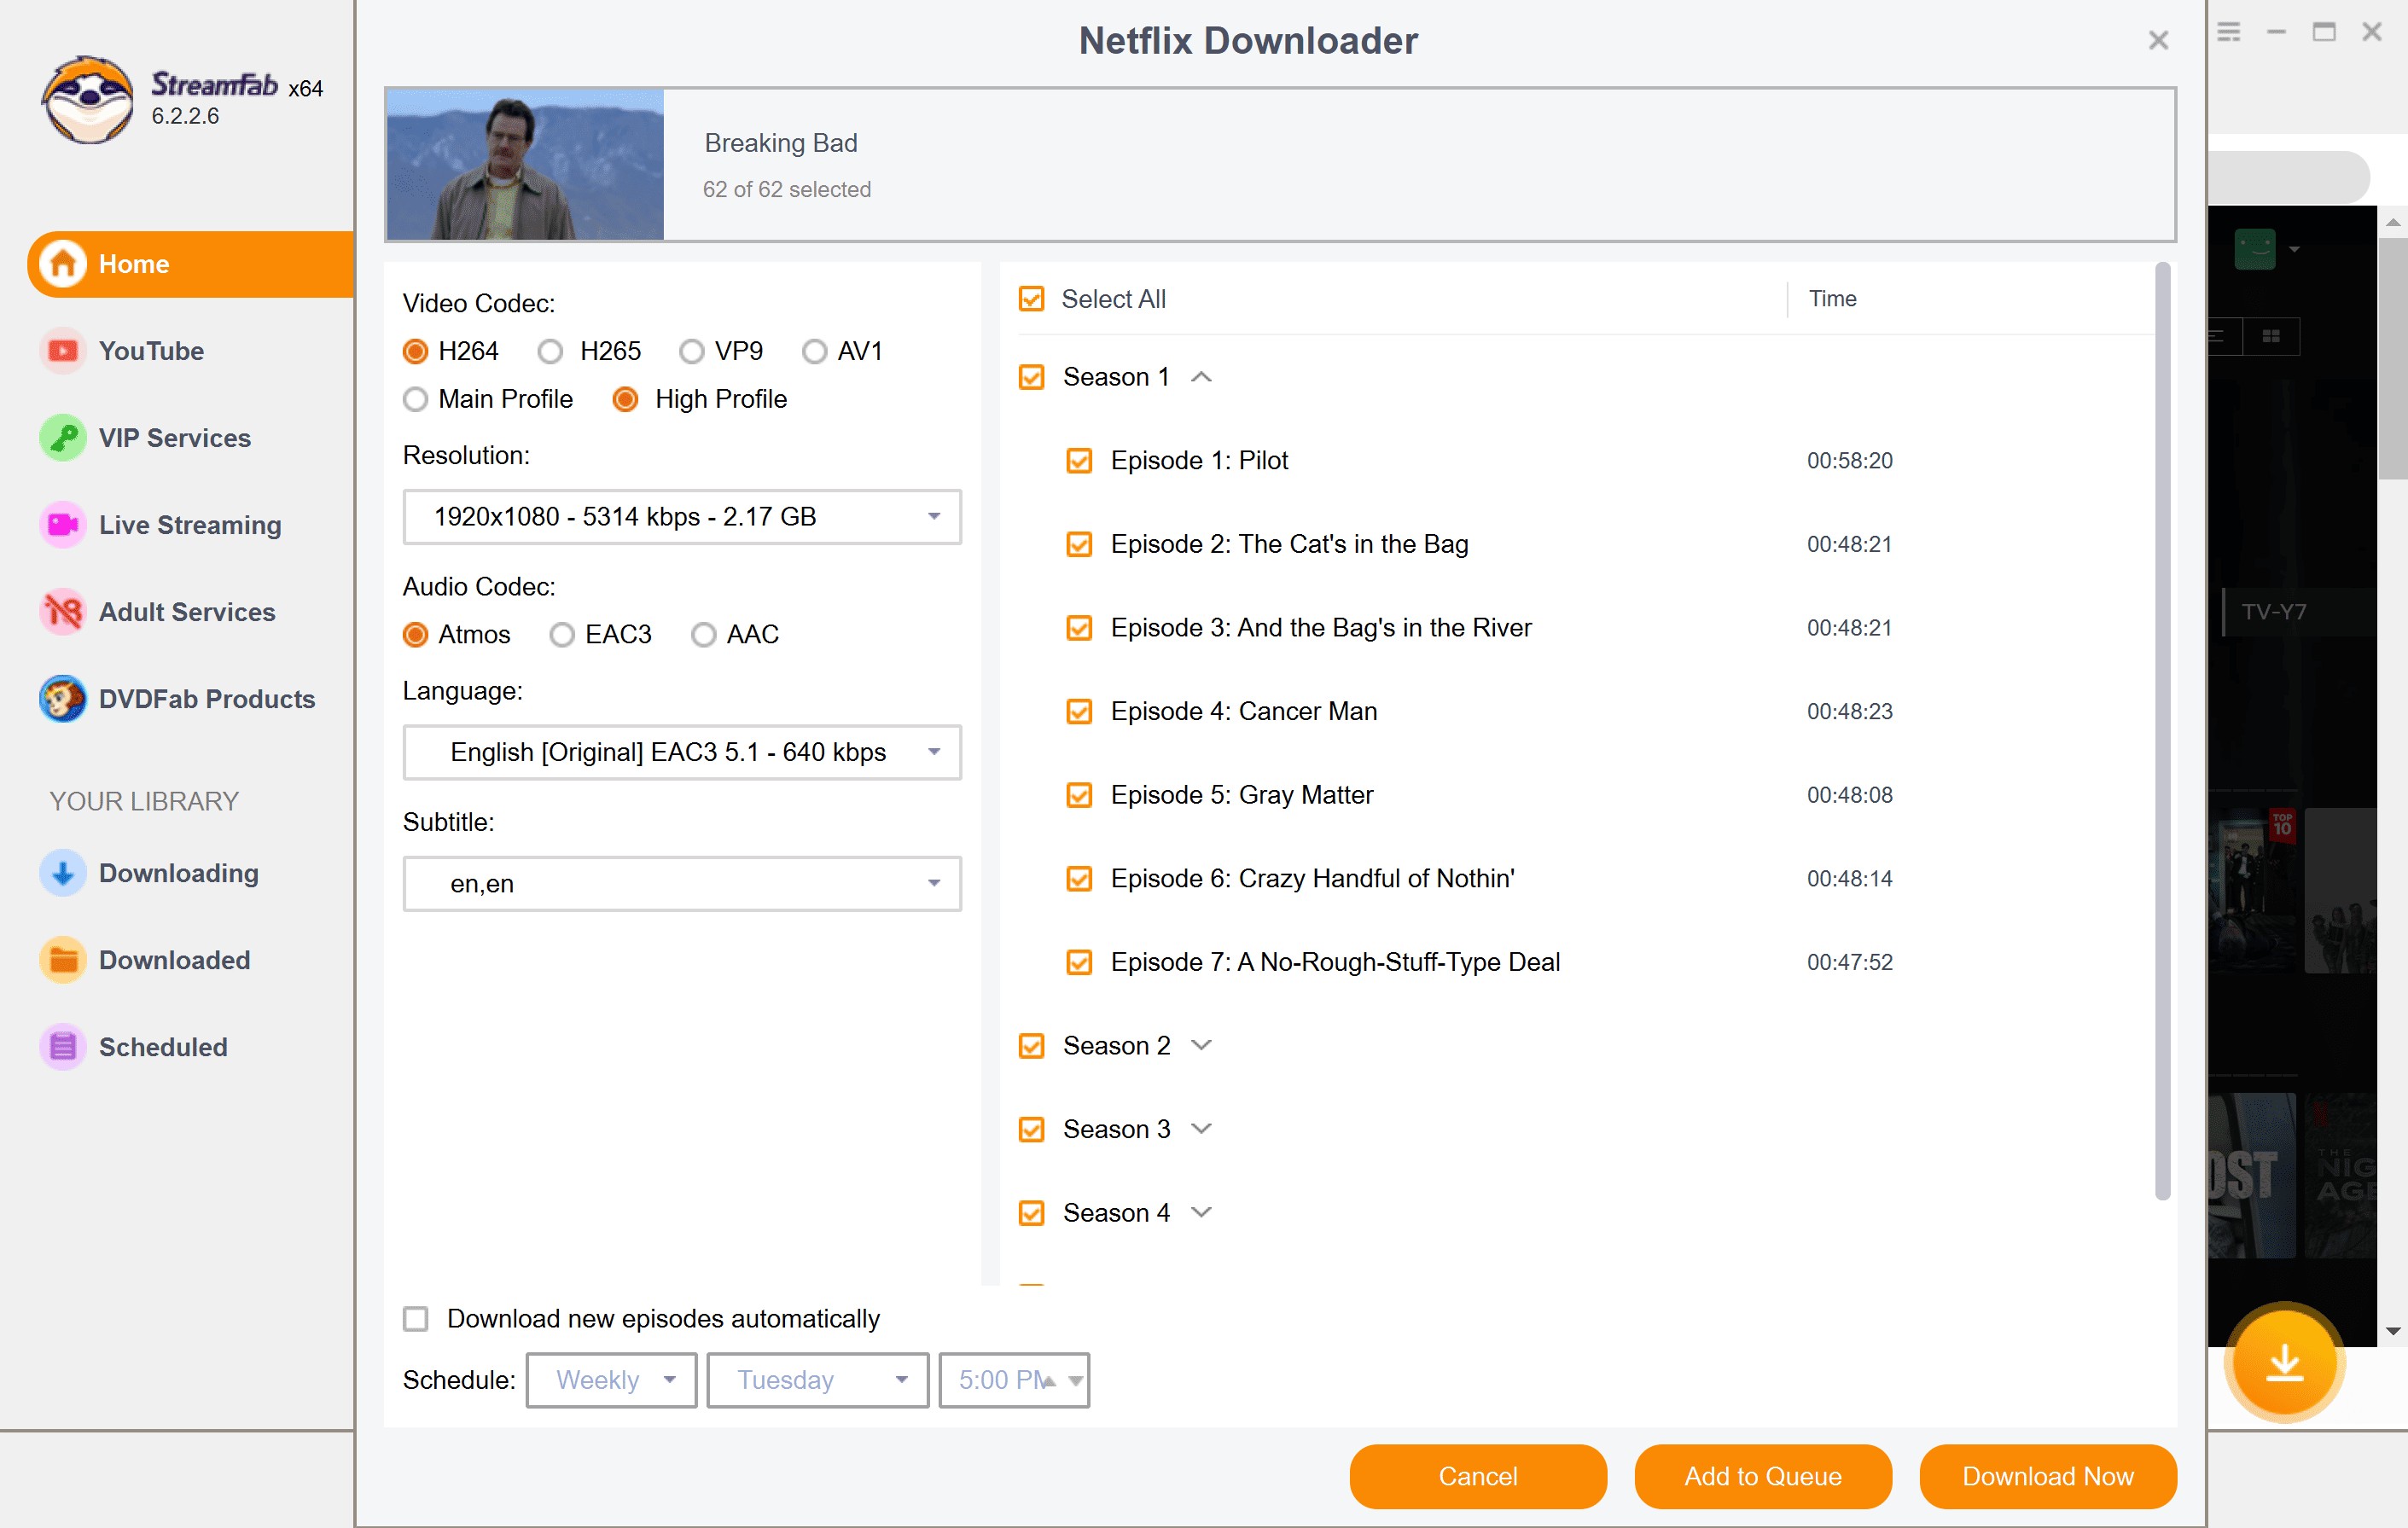Image resolution: width=2408 pixels, height=1528 pixels.
Task: Select H264 video codec
Action: pos(415,352)
